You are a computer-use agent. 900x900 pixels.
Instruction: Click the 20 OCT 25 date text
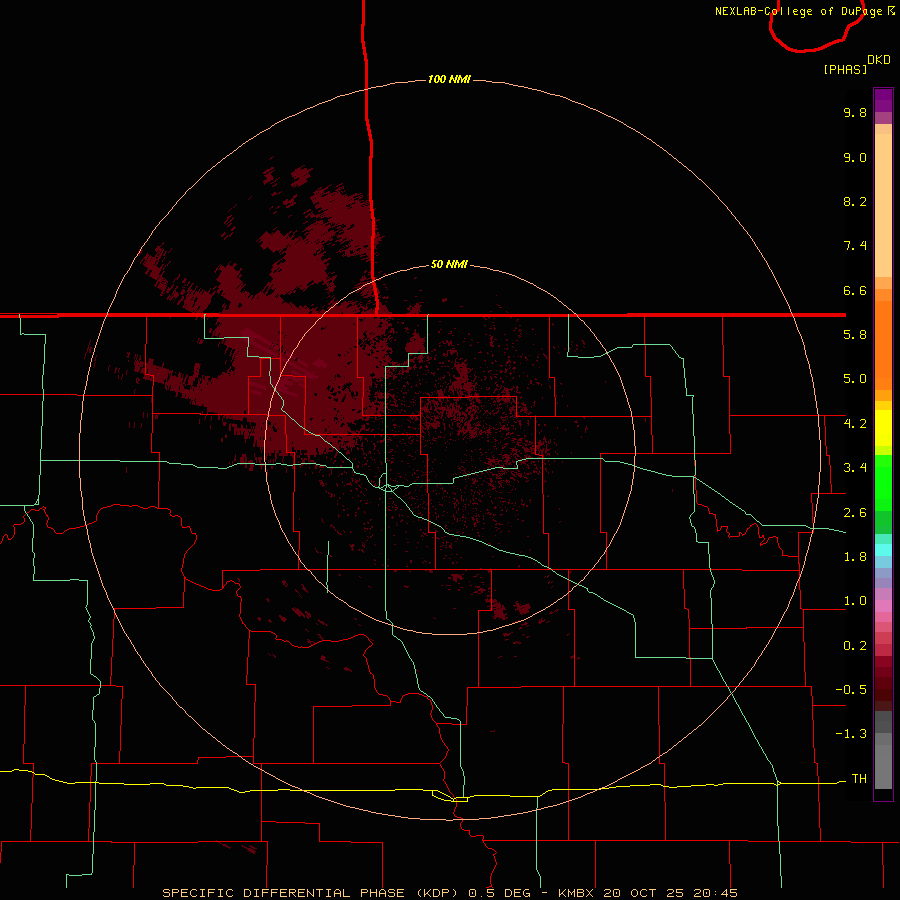point(645,893)
